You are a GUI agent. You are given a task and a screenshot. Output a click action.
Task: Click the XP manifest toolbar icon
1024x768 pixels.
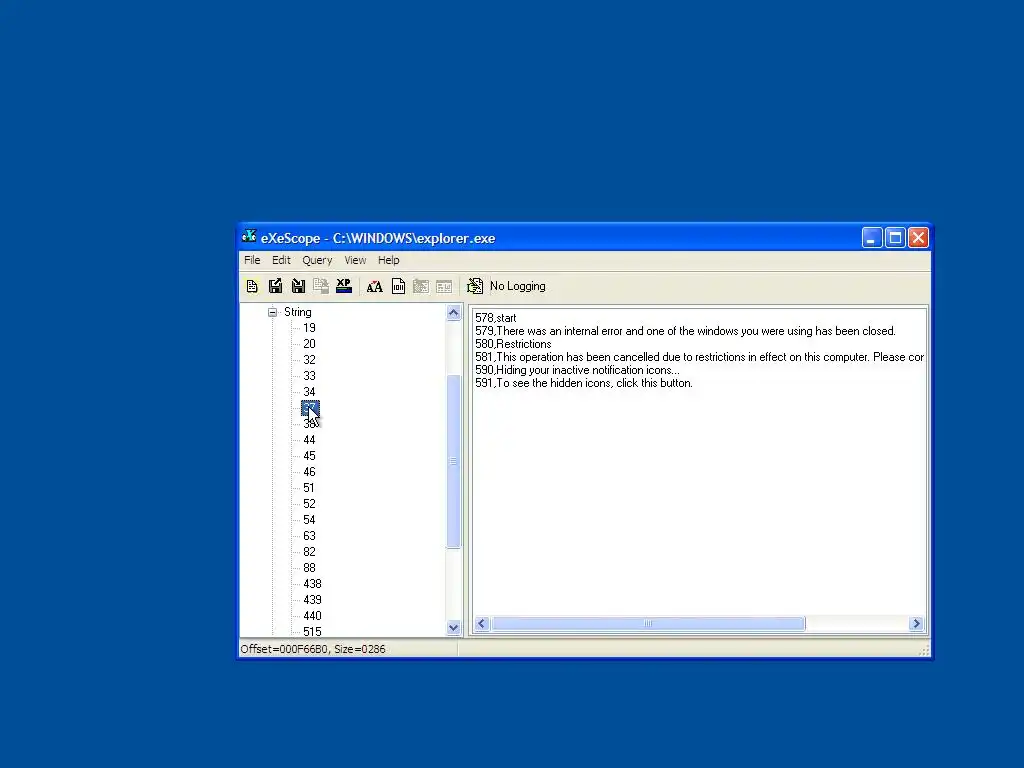coord(344,286)
